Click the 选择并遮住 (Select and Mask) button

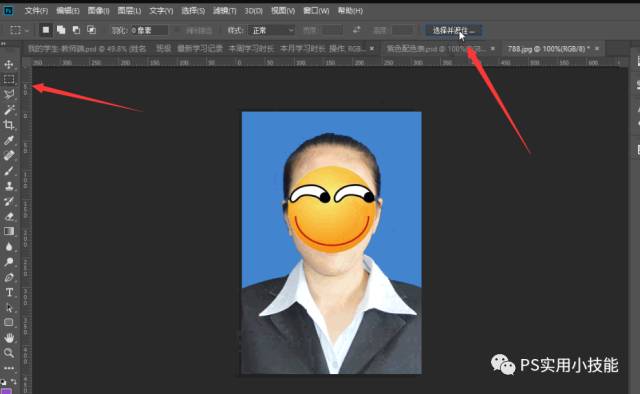(453, 30)
